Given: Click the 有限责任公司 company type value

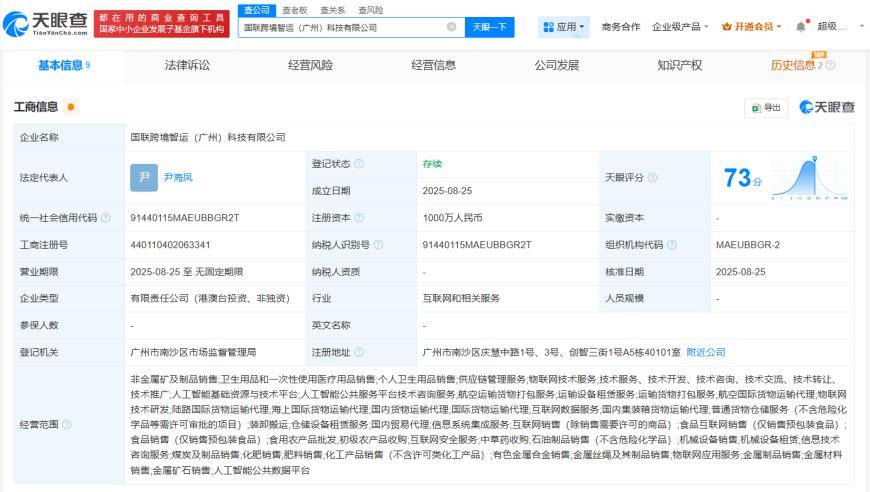Looking at the screenshot, I should coord(210,298).
